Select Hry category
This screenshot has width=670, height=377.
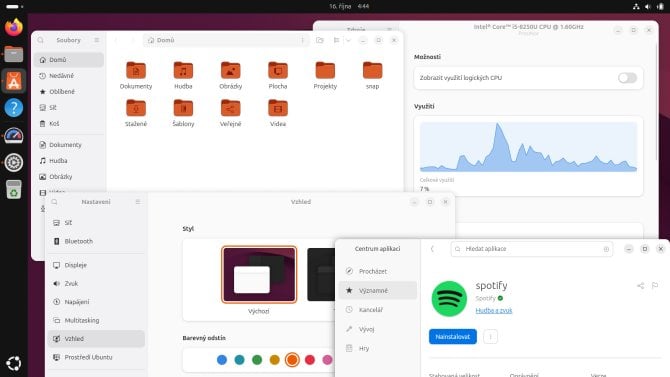(378, 348)
